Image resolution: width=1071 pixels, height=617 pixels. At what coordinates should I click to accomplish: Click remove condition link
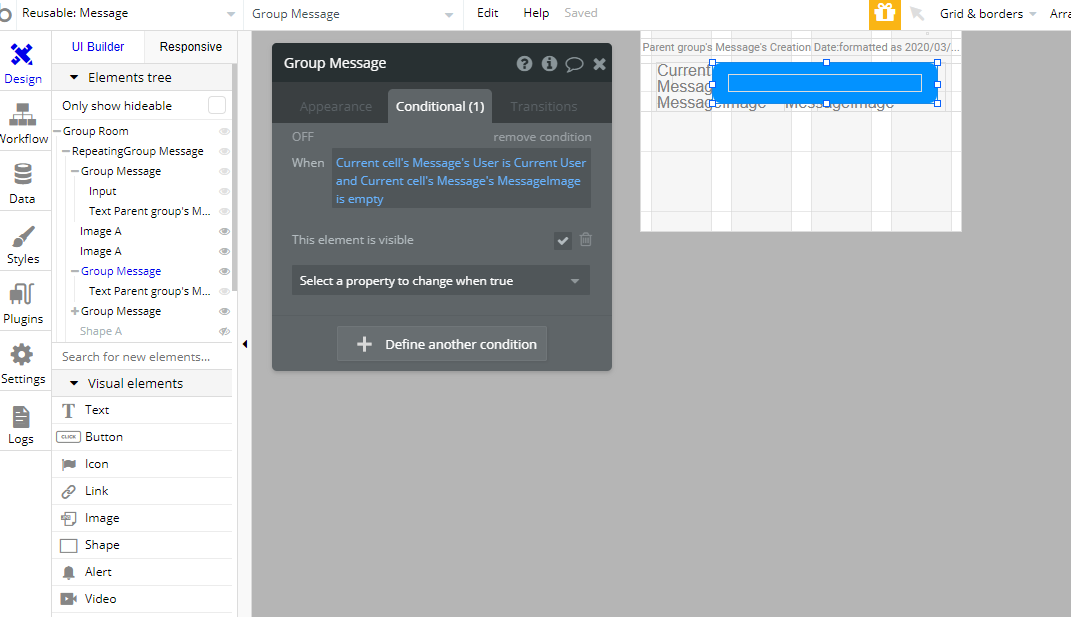click(542, 137)
